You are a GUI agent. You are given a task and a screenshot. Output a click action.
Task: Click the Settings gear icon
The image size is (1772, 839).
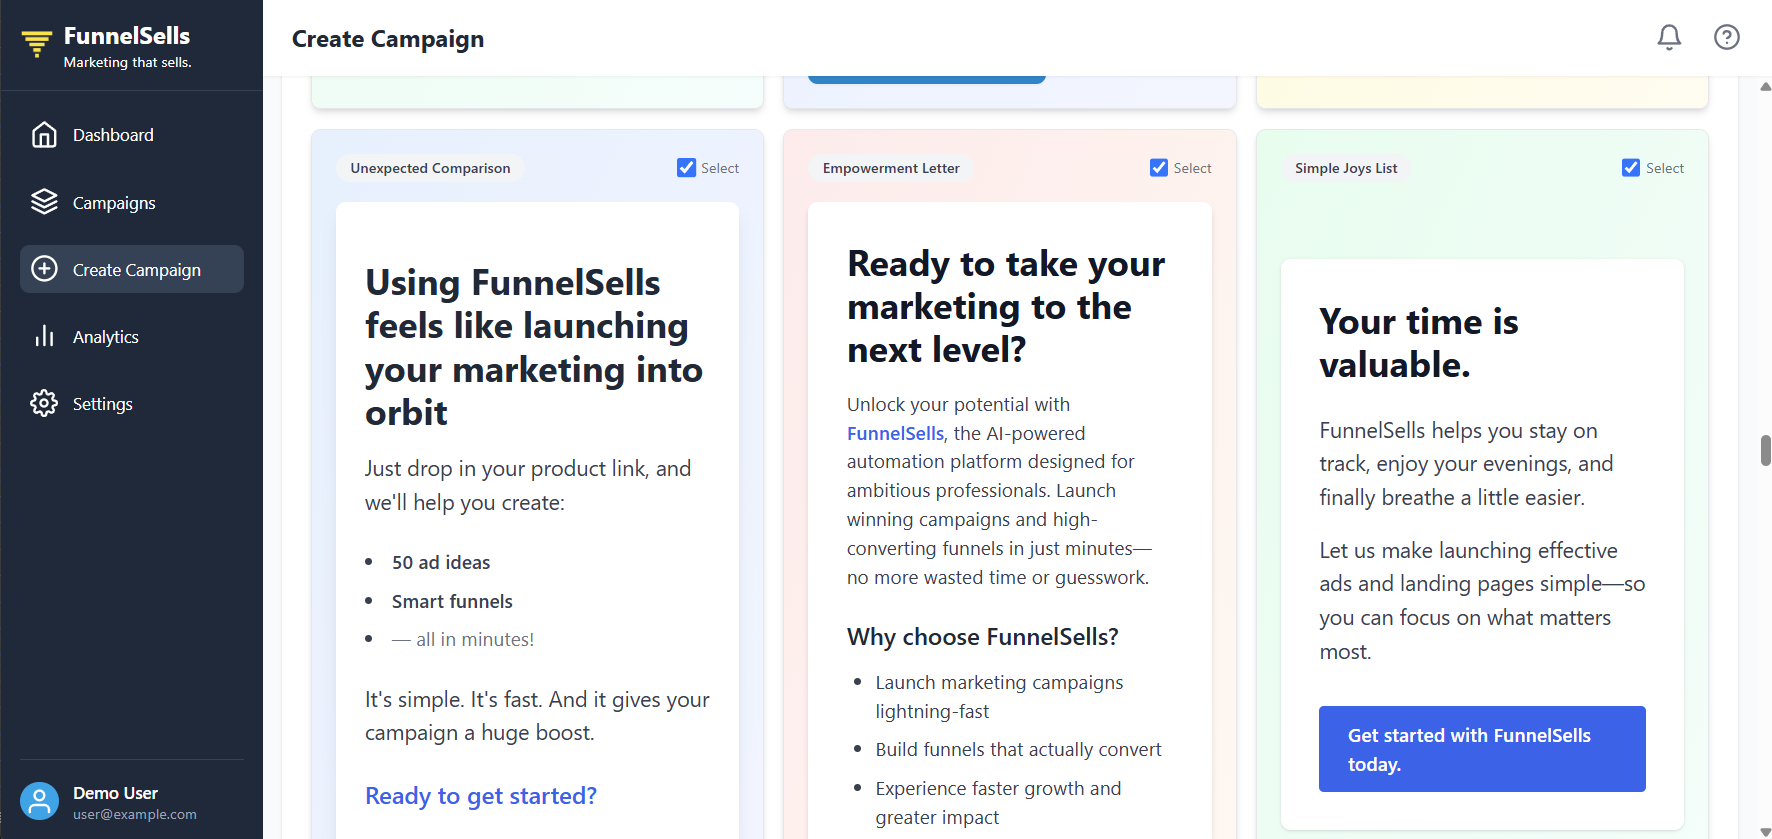pos(44,403)
